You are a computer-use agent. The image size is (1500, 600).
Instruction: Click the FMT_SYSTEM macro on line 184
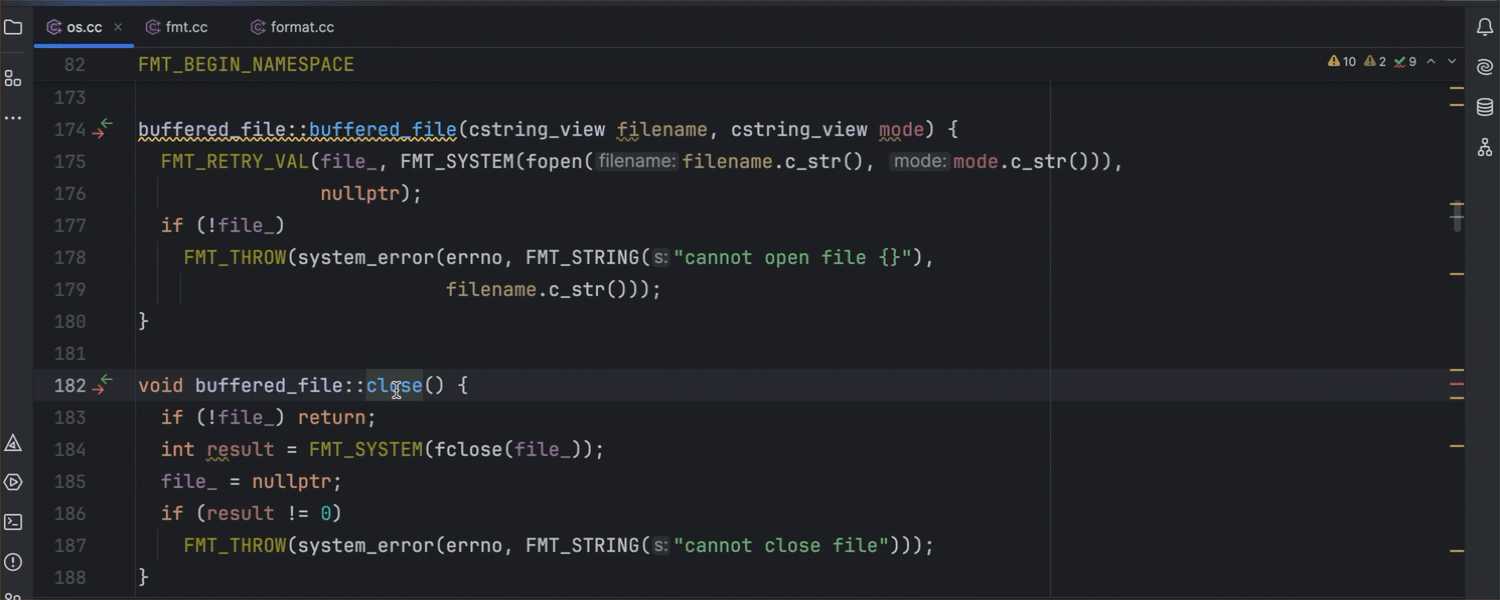366,449
